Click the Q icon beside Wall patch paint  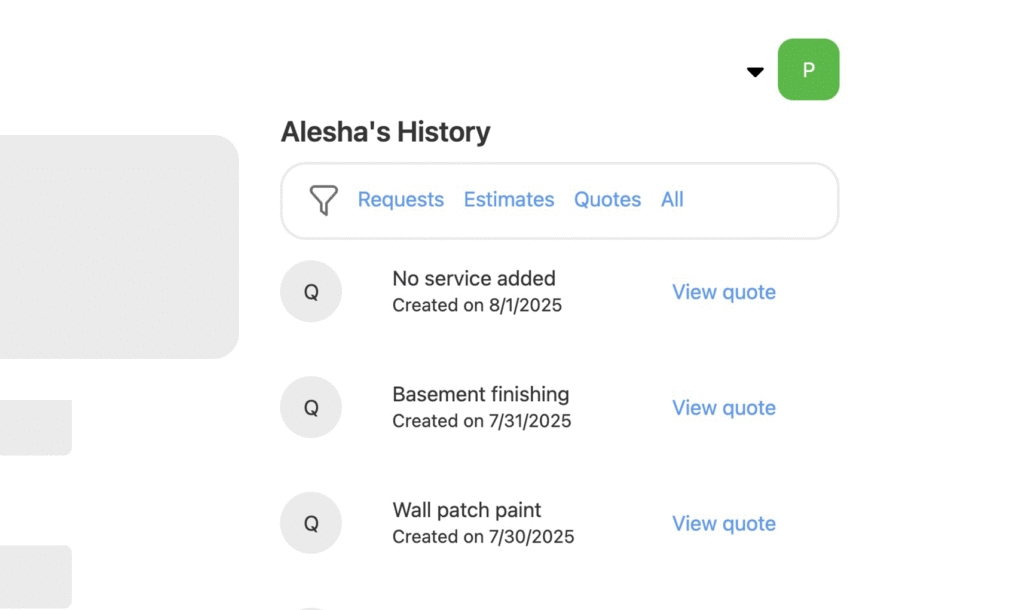311,523
